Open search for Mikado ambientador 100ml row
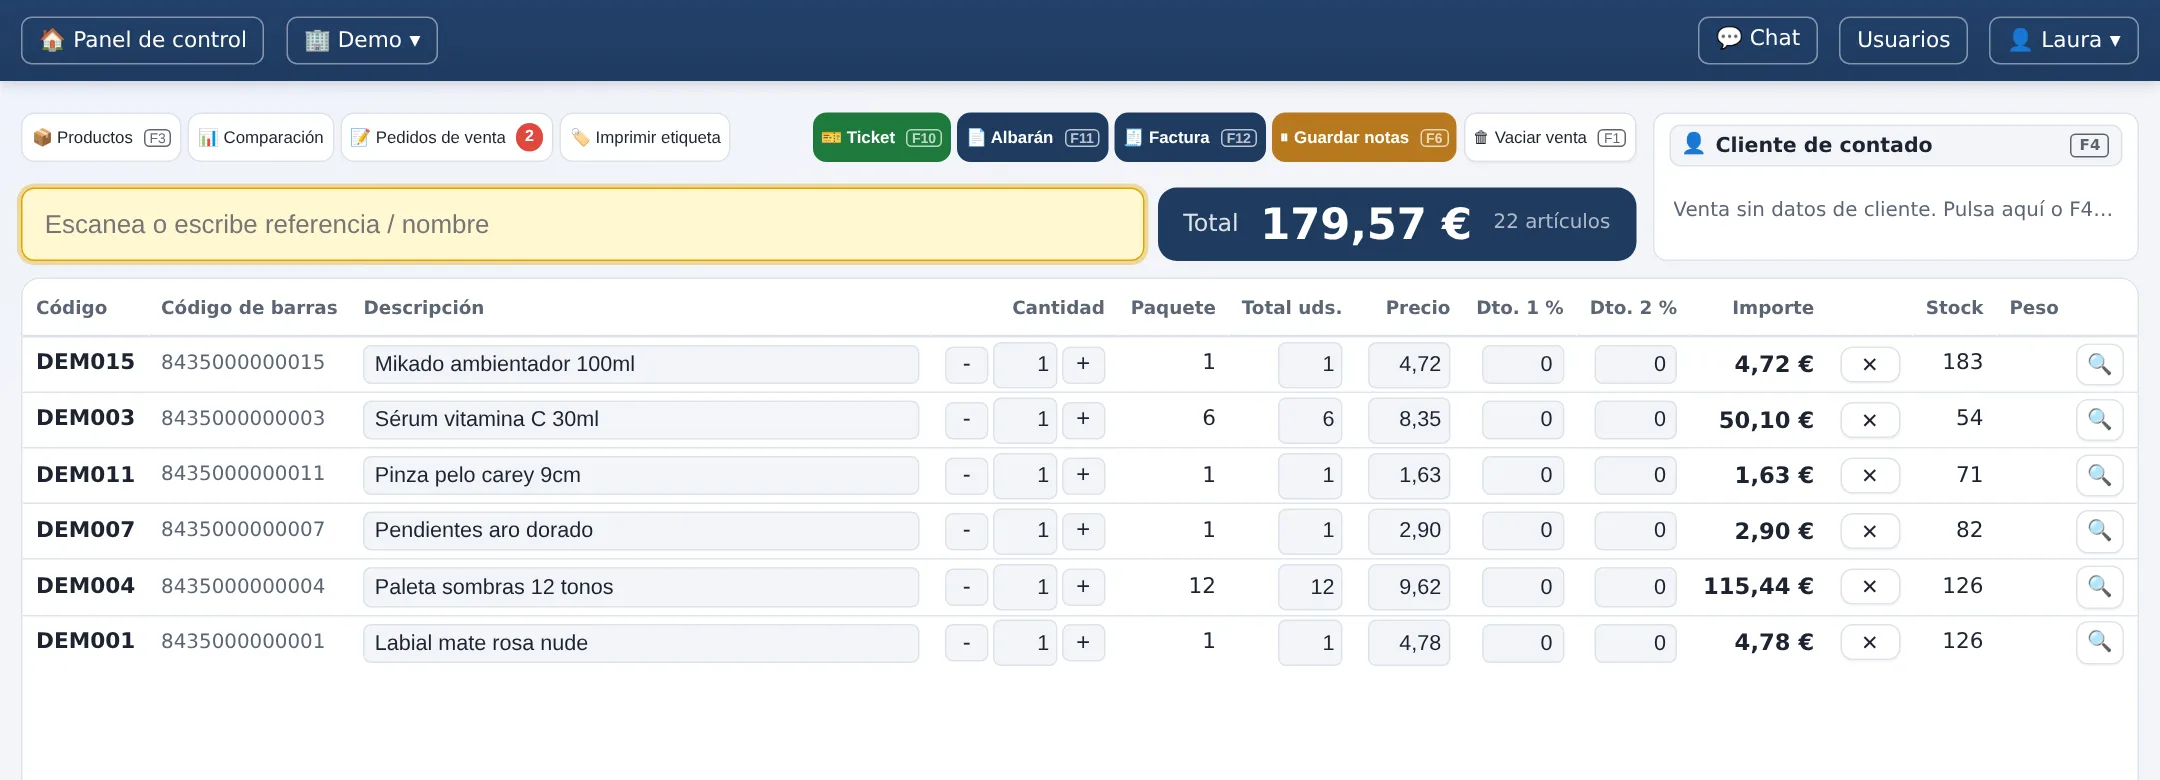This screenshot has width=2160, height=780. [2099, 364]
